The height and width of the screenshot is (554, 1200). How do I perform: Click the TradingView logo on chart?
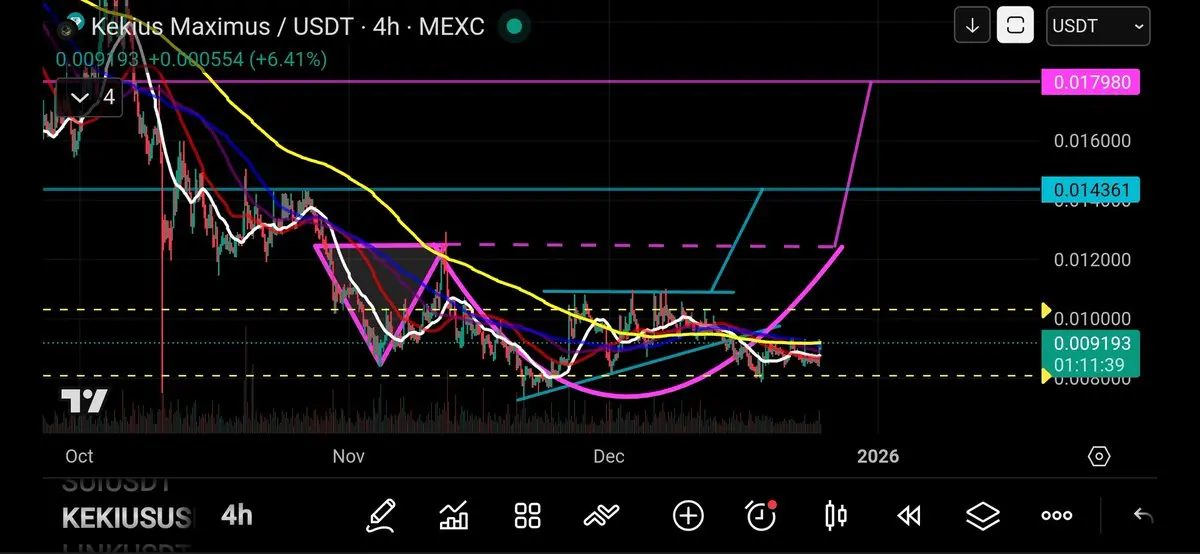coord(84,402)
